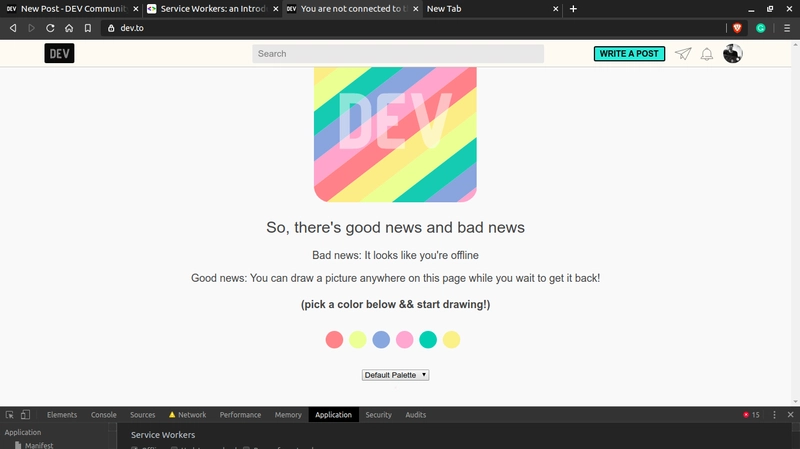Image resolution: width=800 pixels, height=449 pixels.
Task: Click the Service Workers heading in DevTools
Action: click(x=163, y=435)
